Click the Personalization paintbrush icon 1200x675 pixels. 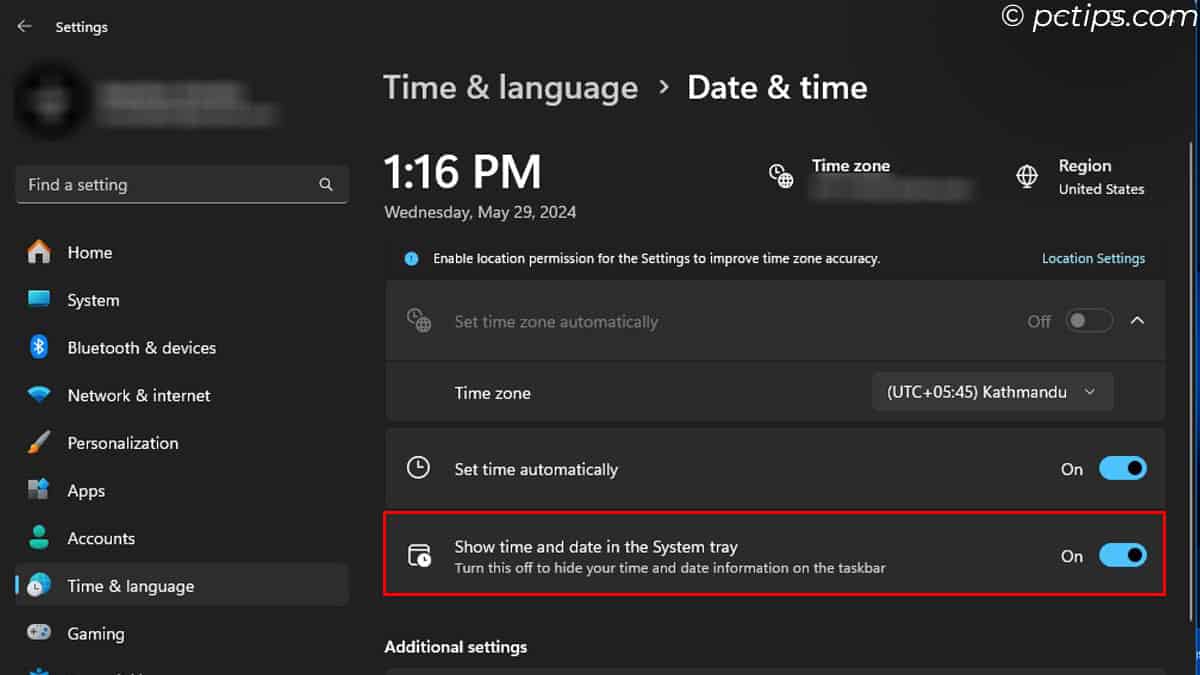39,443
